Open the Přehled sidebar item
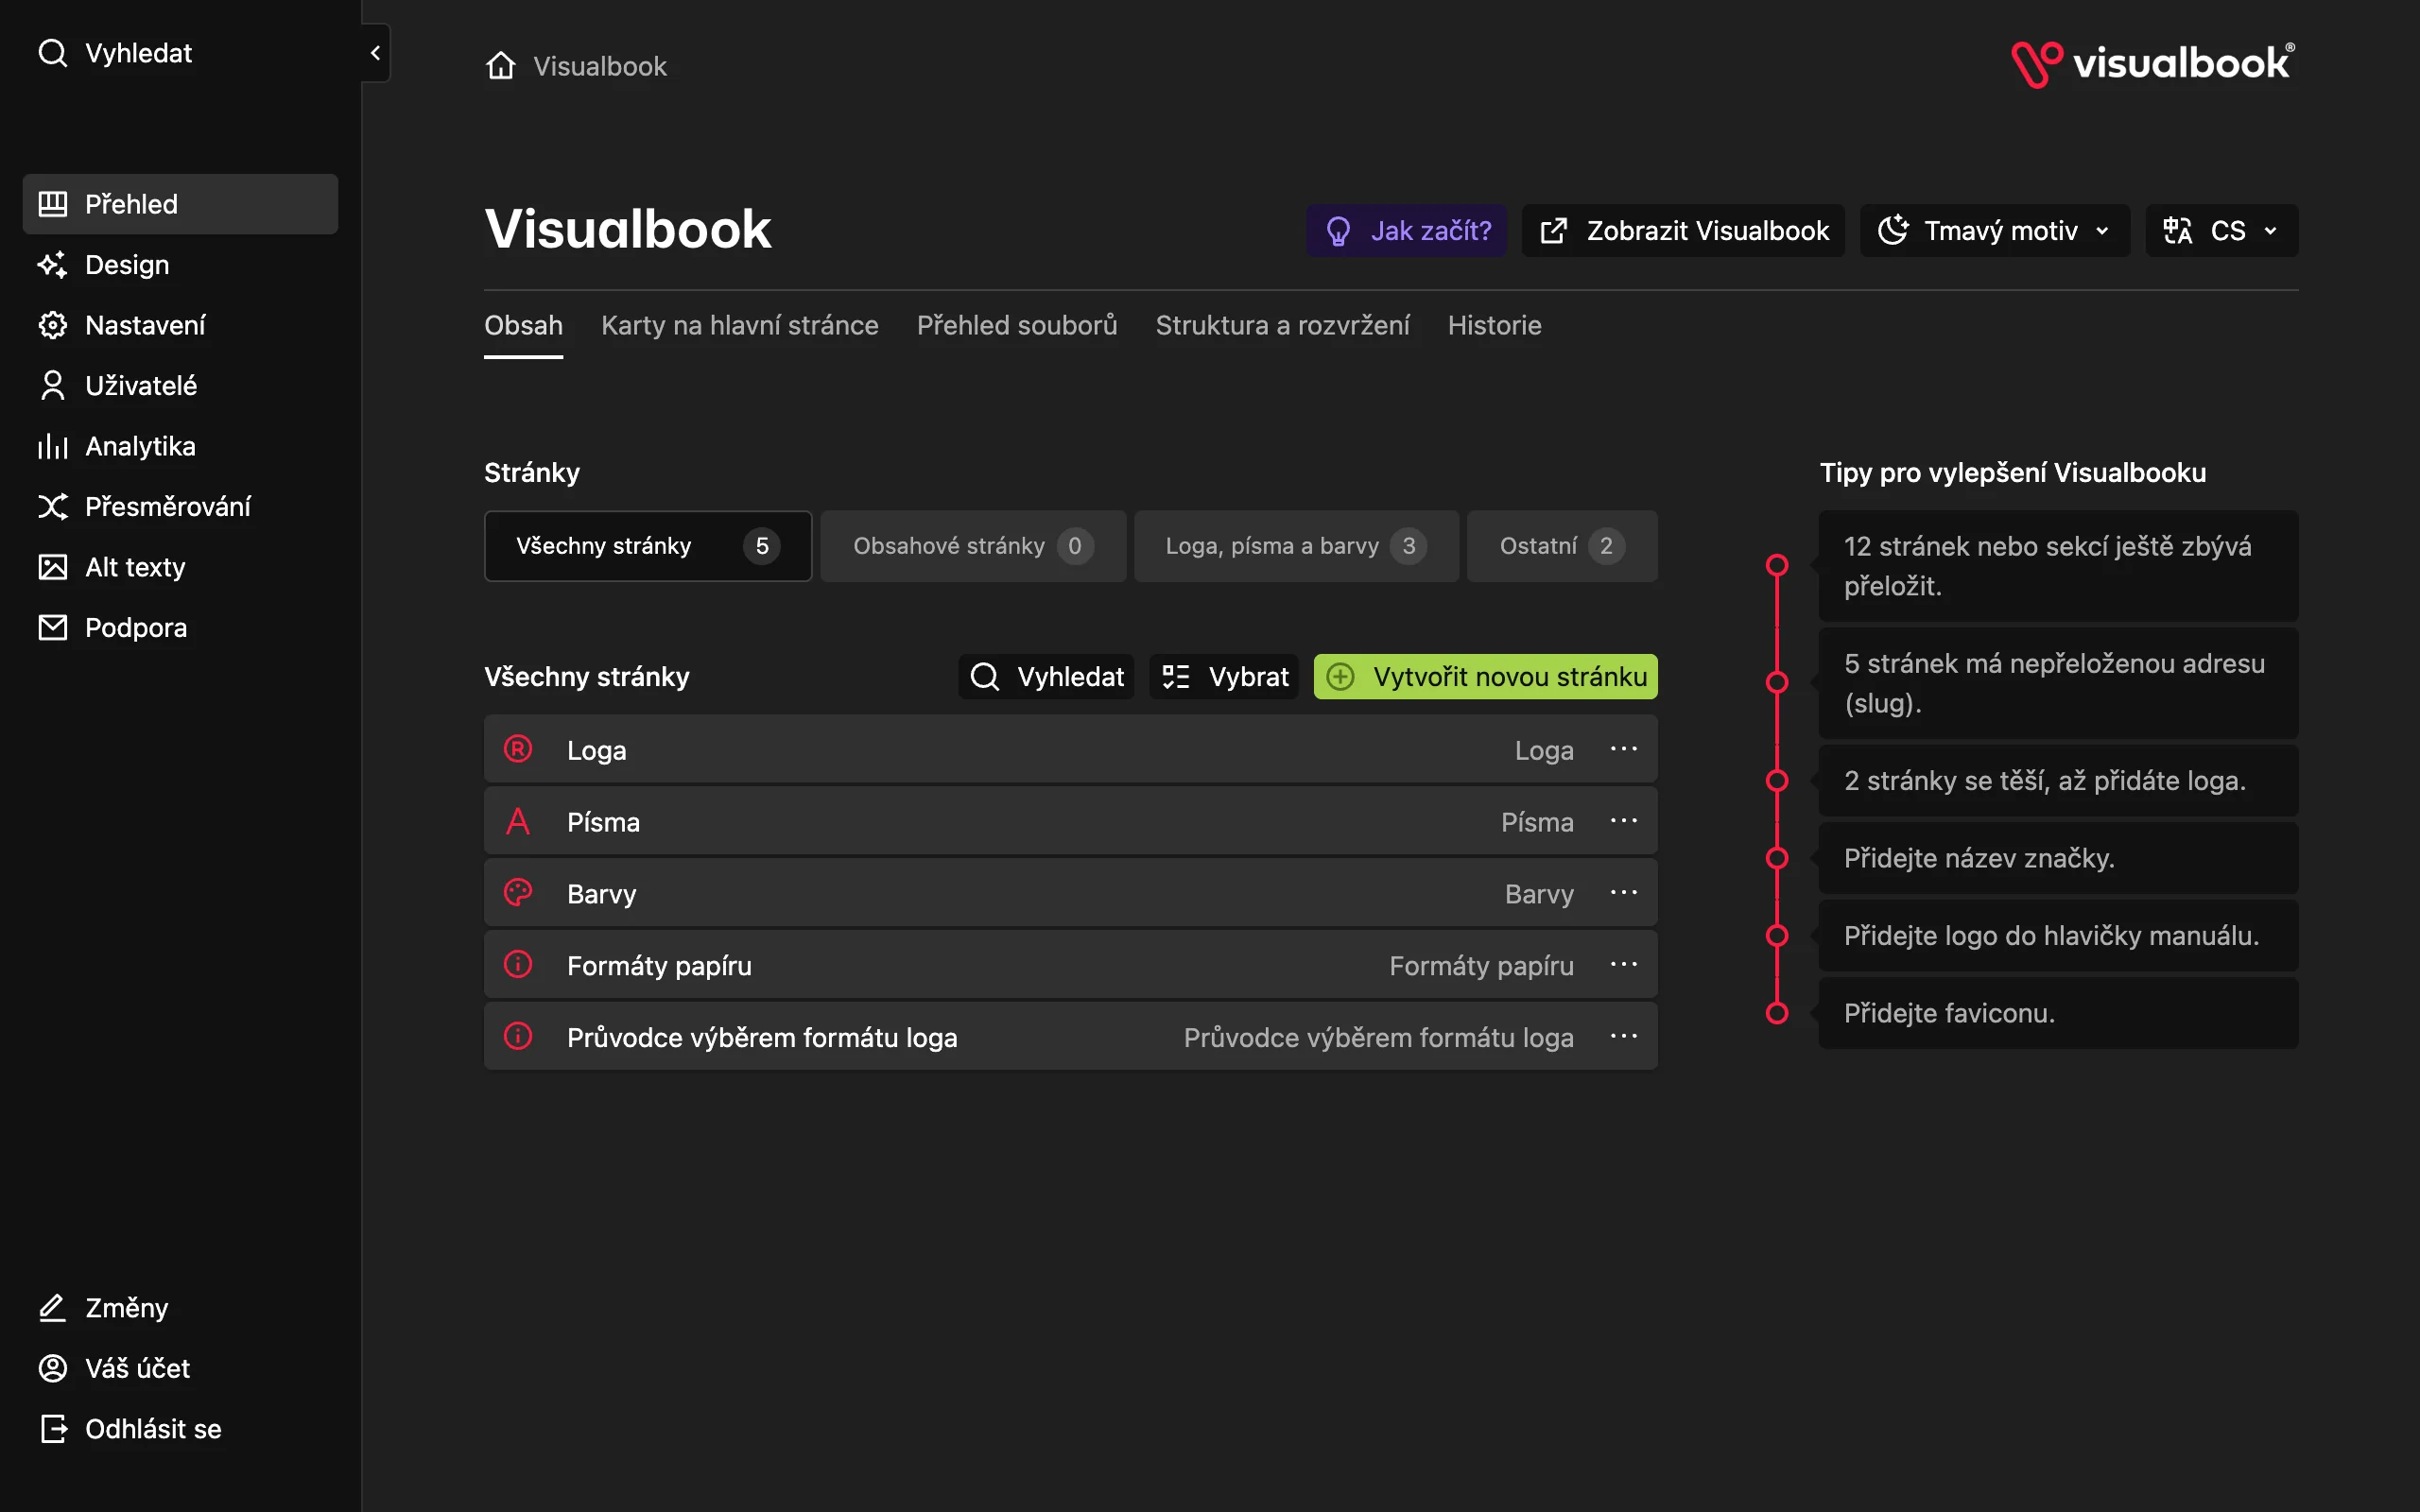The height and width of the screenshot is (1512, 2420). (180, 204)
